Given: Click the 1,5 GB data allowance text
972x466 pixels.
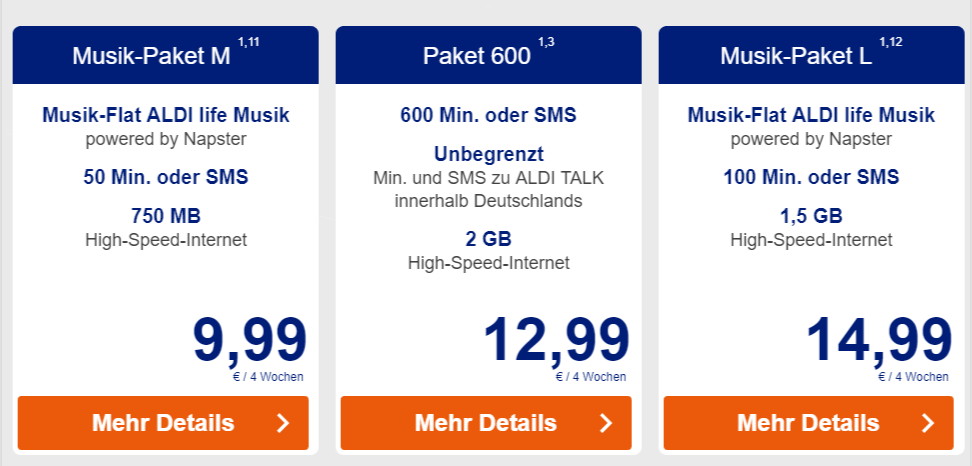Looking at the screenshot, I should (811, 216).
